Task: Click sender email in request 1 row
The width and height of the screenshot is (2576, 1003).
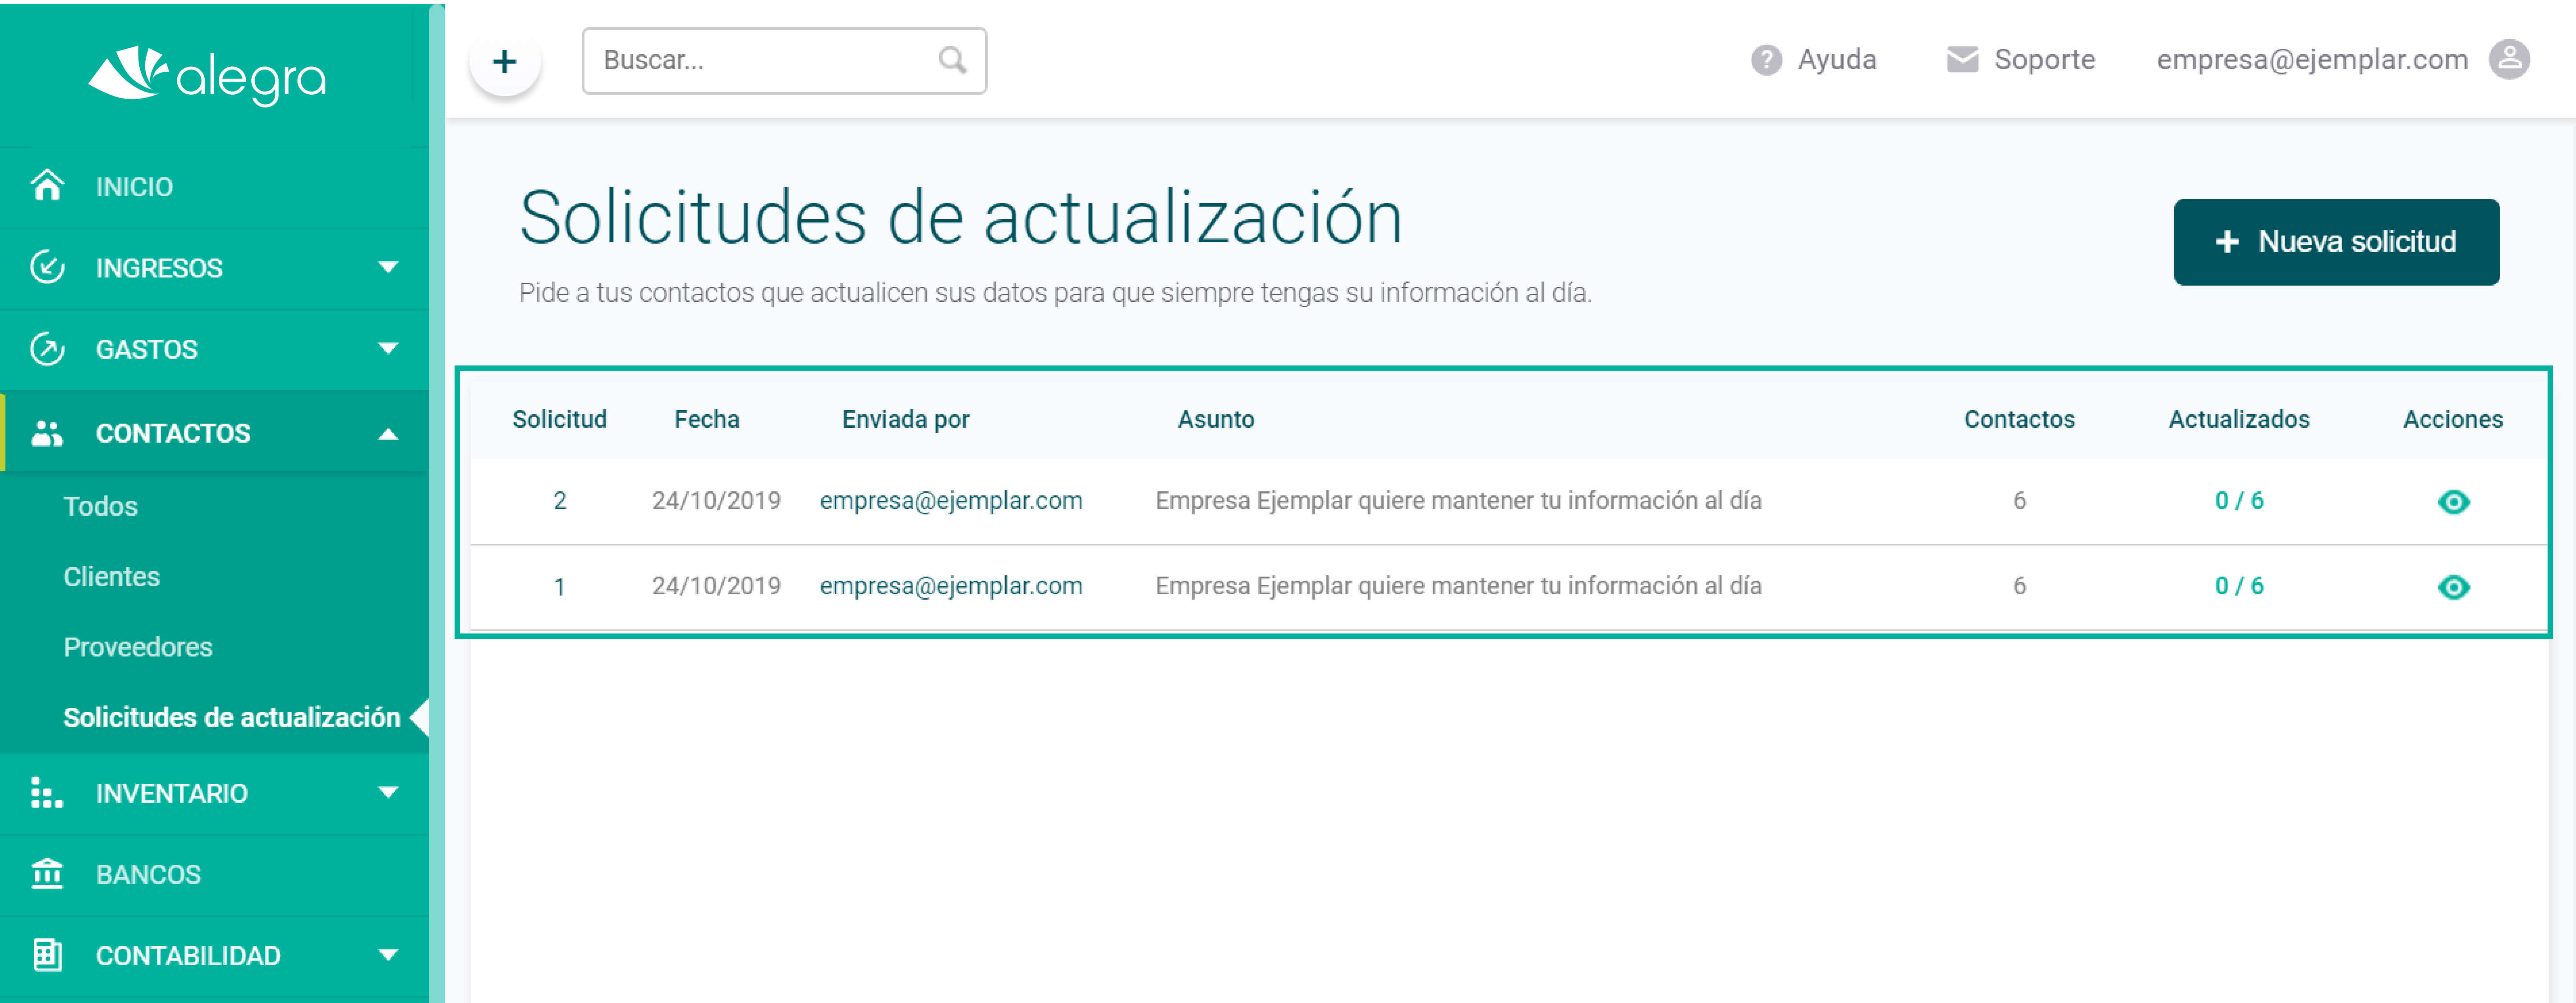Action: click(951, 586)
